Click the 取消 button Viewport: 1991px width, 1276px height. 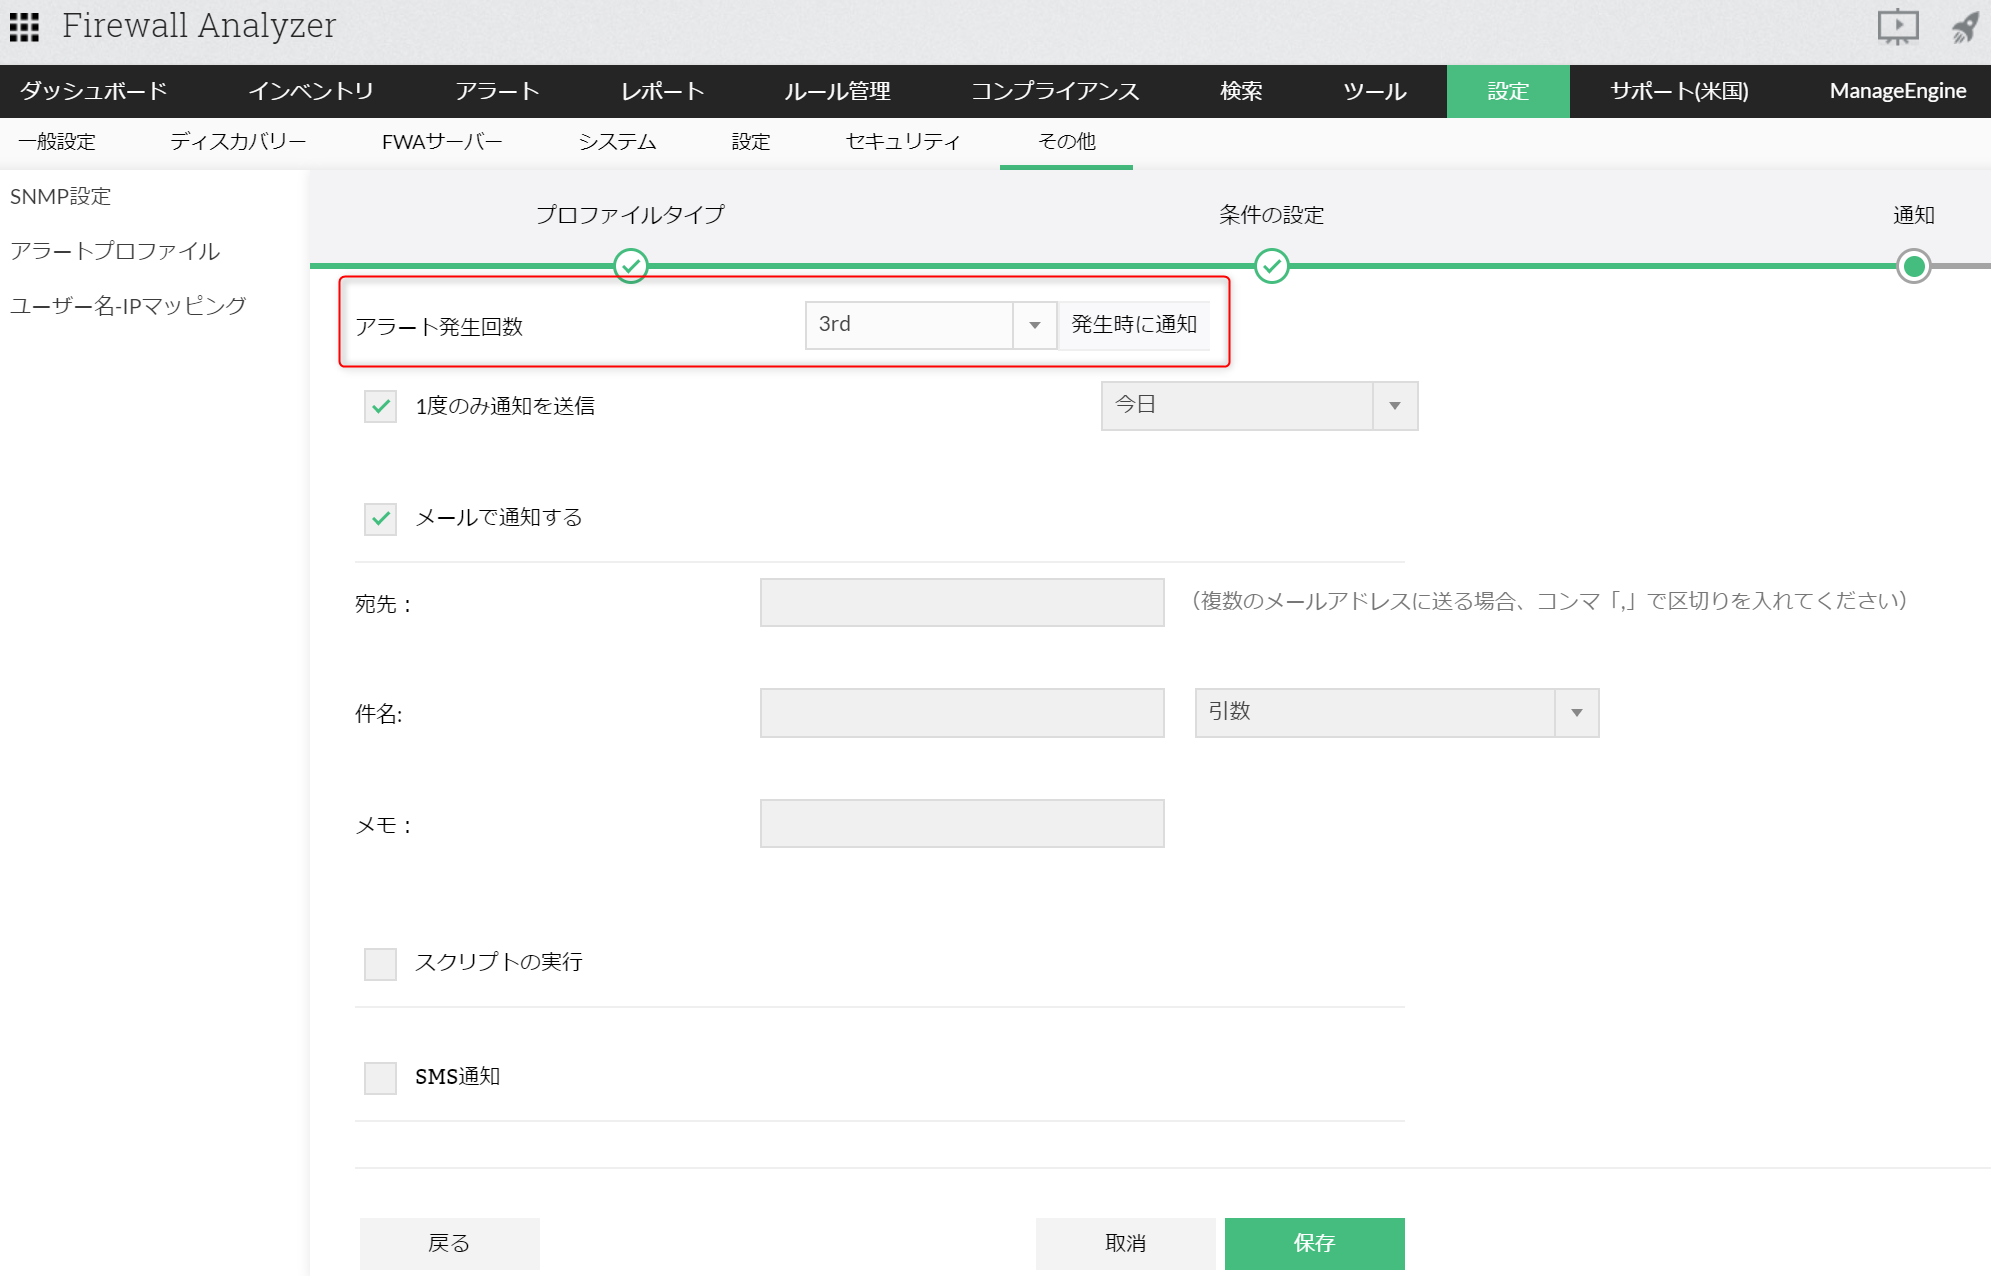1125,1243
